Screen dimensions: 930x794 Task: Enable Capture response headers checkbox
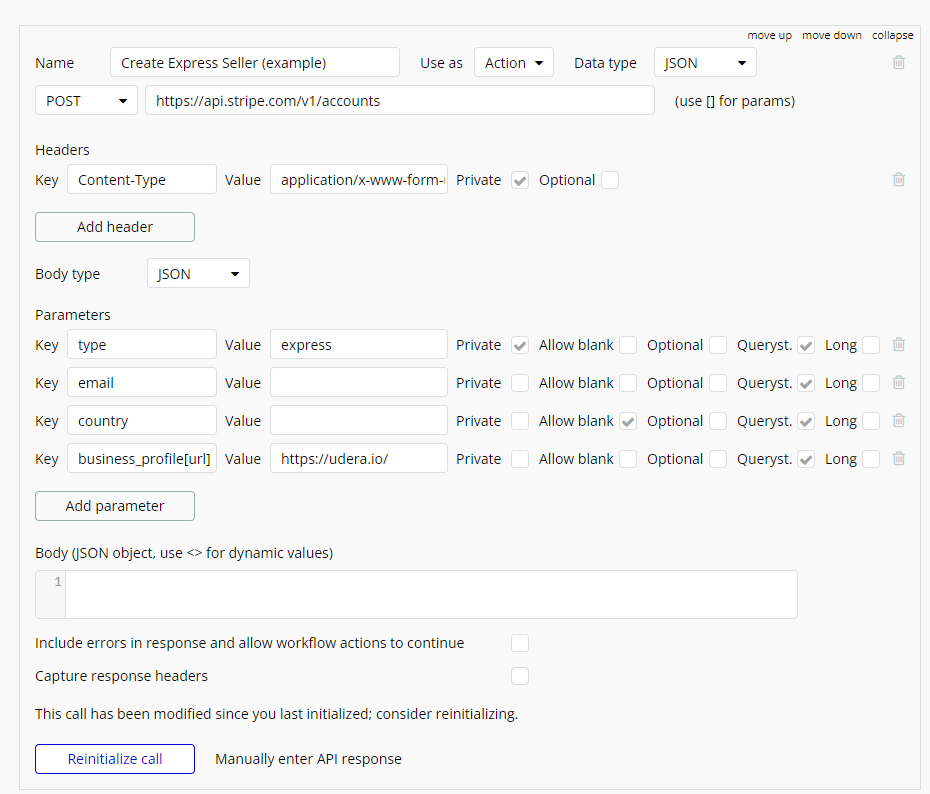520,676
